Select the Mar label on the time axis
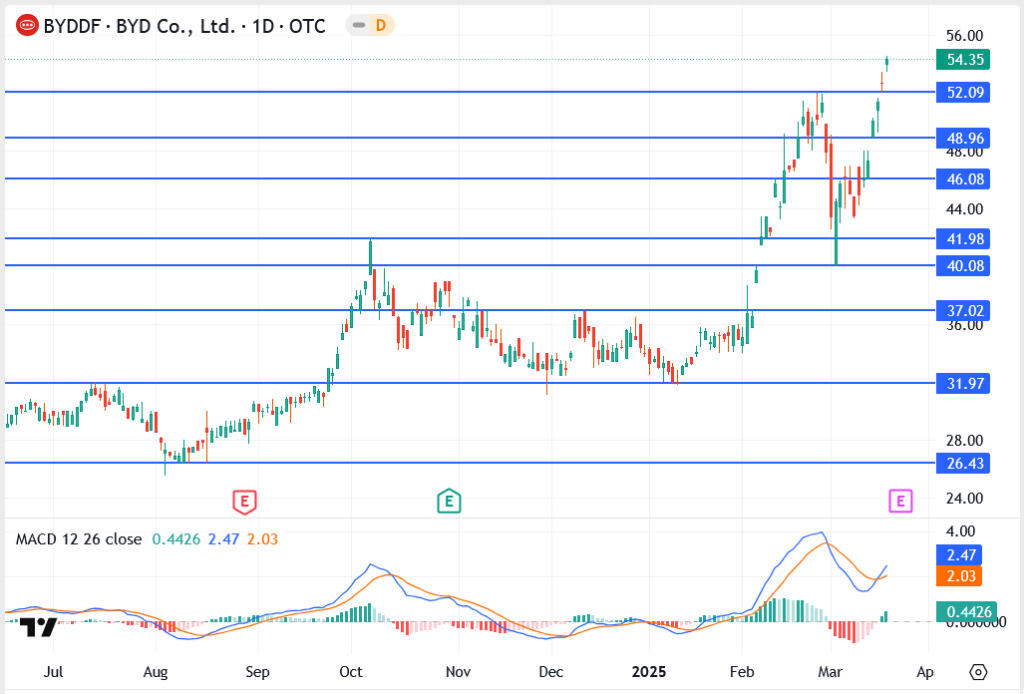 click(x=831, y=673)
